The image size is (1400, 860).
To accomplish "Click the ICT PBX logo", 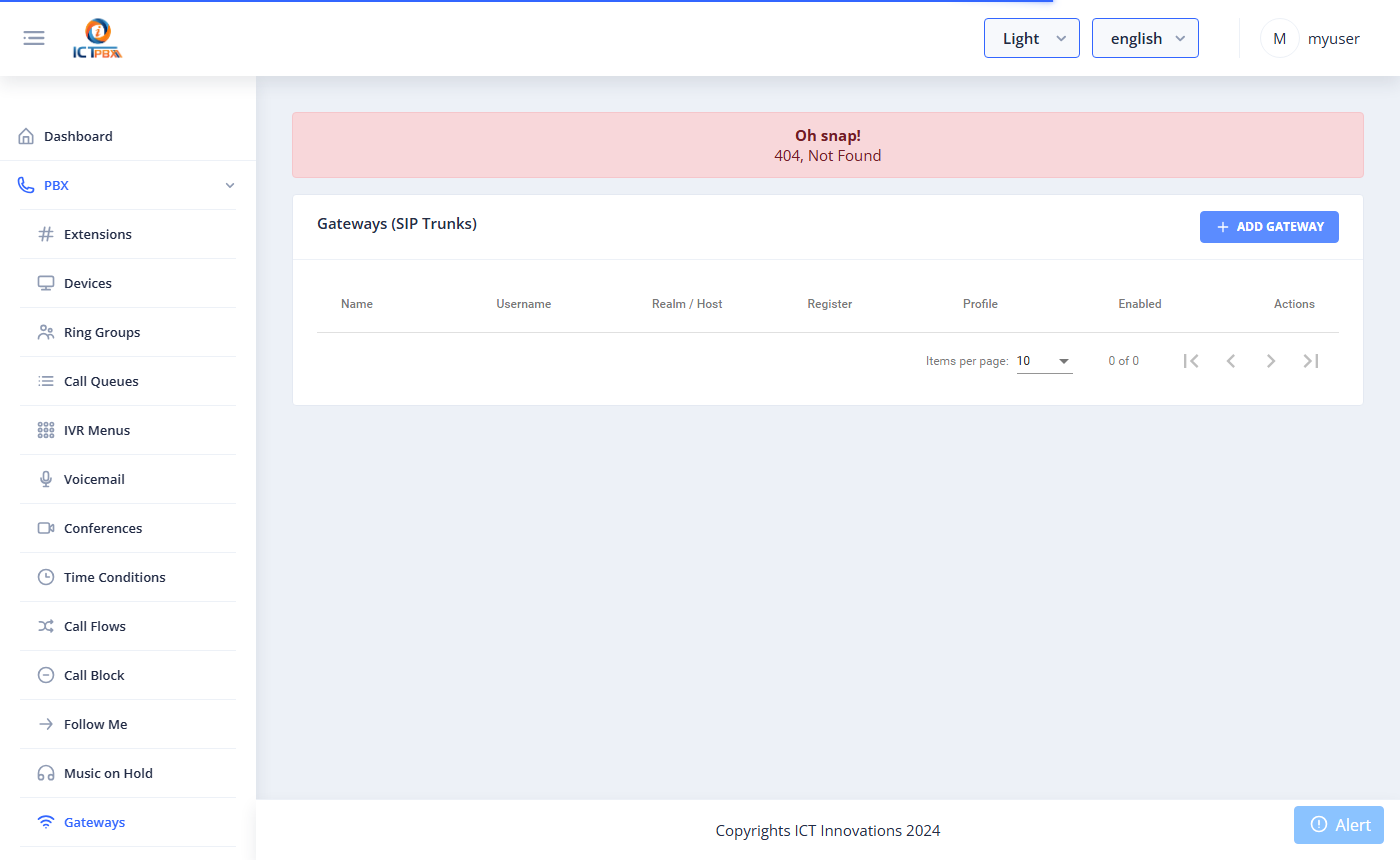I will point(97,39).
